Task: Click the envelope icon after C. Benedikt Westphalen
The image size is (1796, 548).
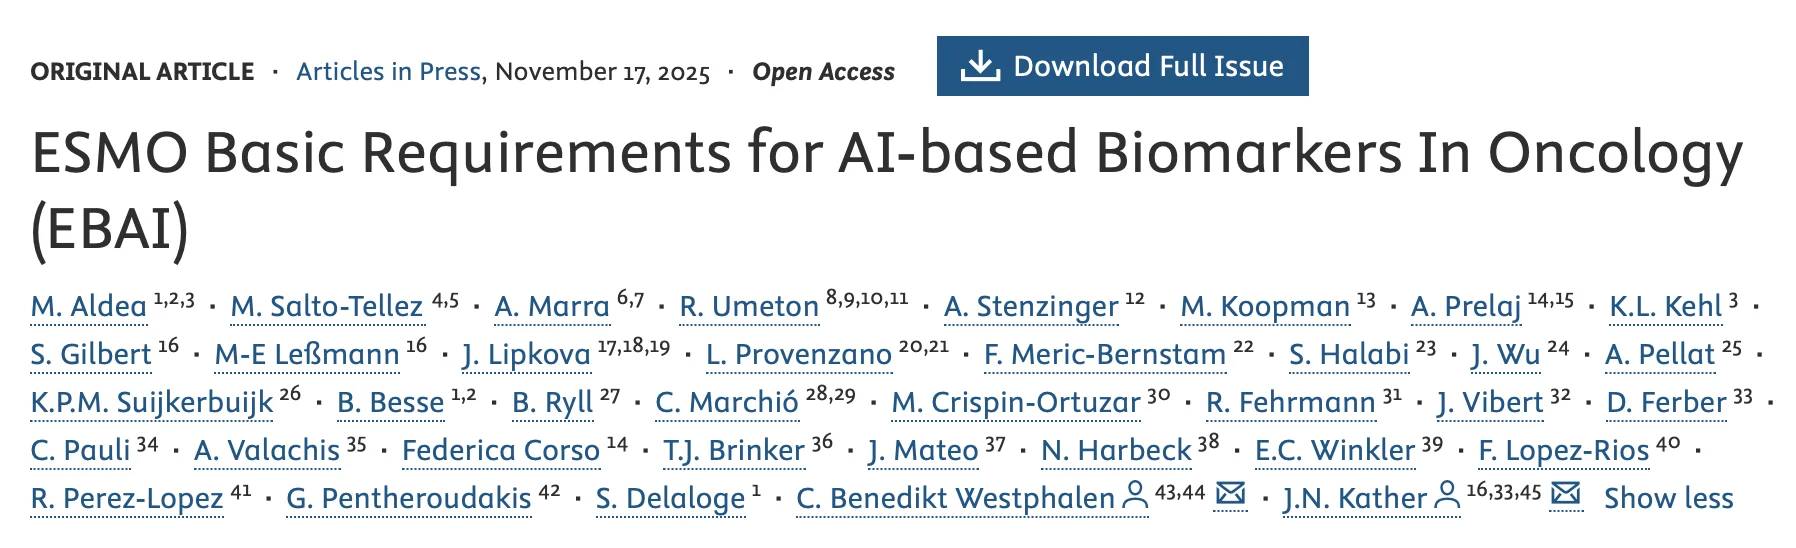Action: 1230,494
